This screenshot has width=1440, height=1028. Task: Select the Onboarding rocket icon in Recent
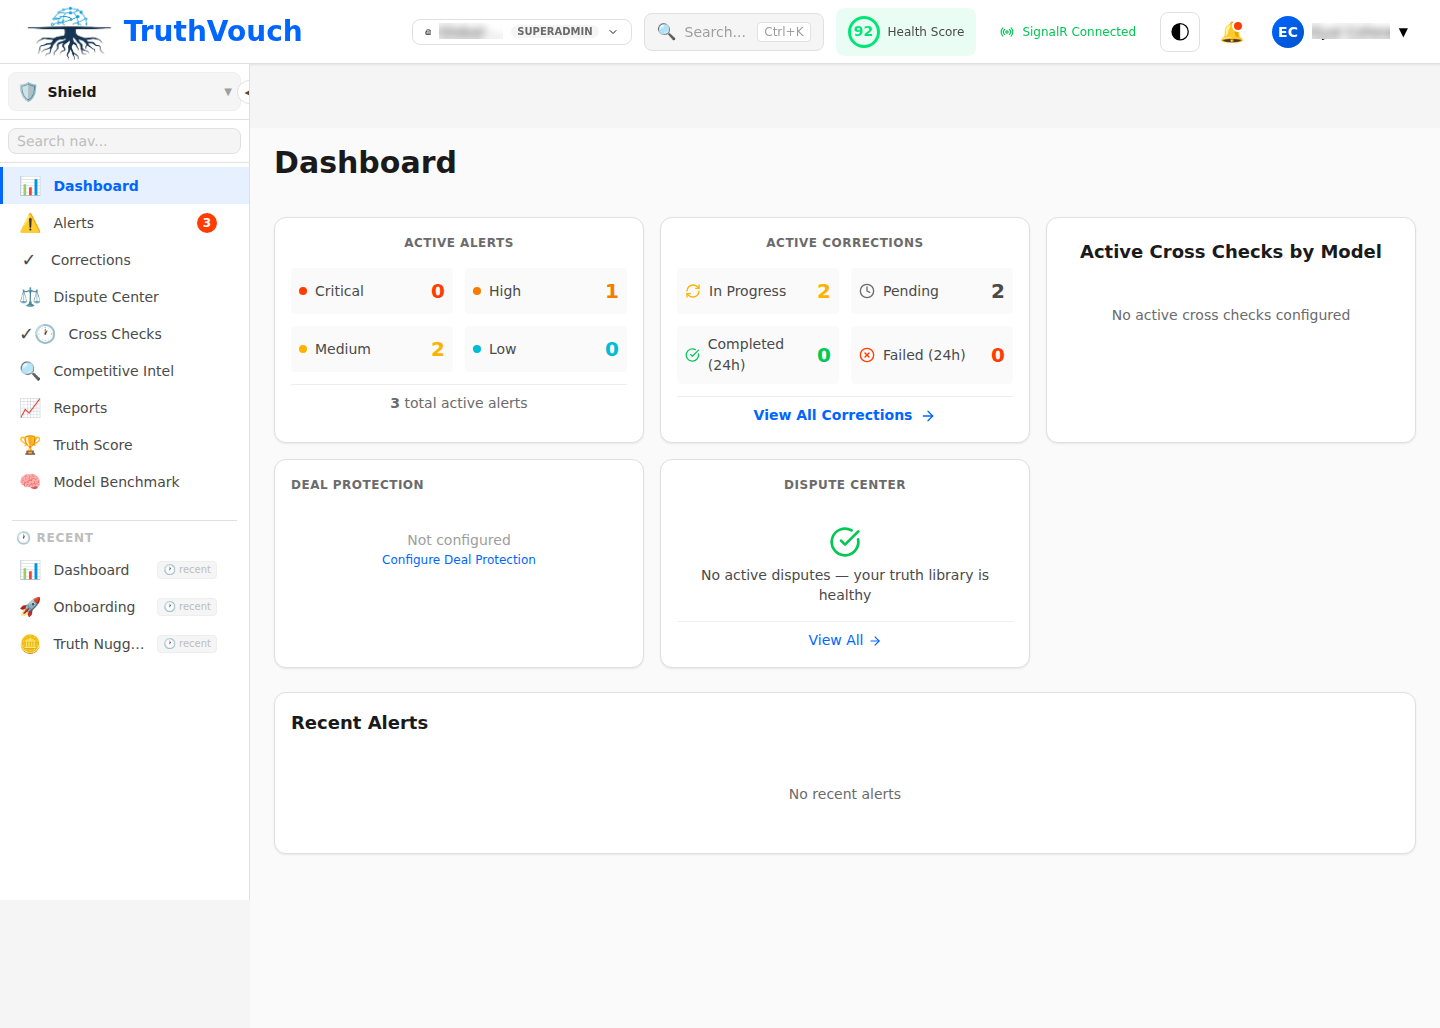pyautogui.click(x=30, y=606)
